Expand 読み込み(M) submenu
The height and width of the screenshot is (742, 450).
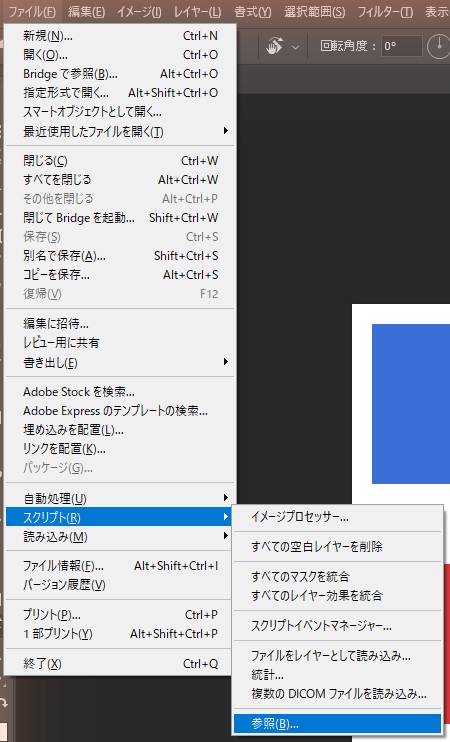tap(120, 536)
